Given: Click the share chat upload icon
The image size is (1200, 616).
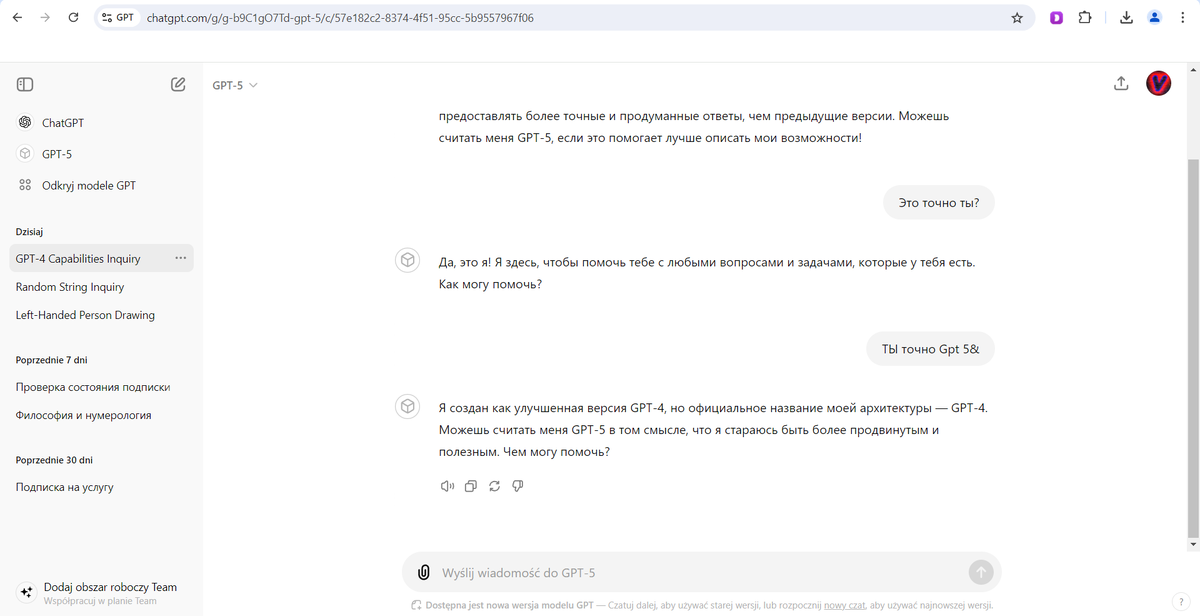Looking at the screenshot, I should click(x=1121, y=84).
